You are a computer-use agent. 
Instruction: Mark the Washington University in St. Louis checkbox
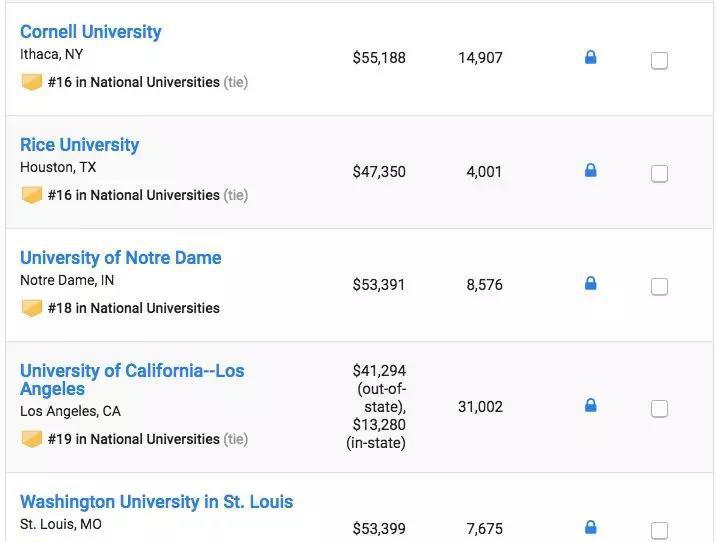(659, 530)
